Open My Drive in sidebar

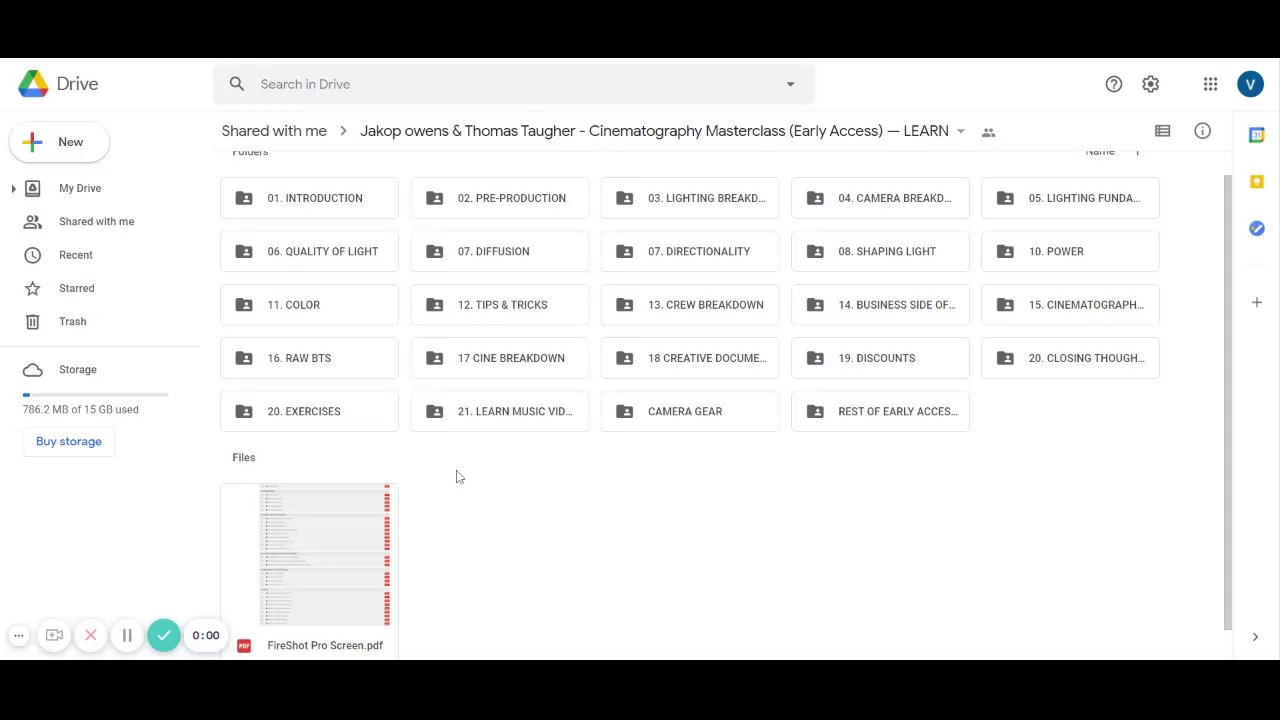coord(80,188)
